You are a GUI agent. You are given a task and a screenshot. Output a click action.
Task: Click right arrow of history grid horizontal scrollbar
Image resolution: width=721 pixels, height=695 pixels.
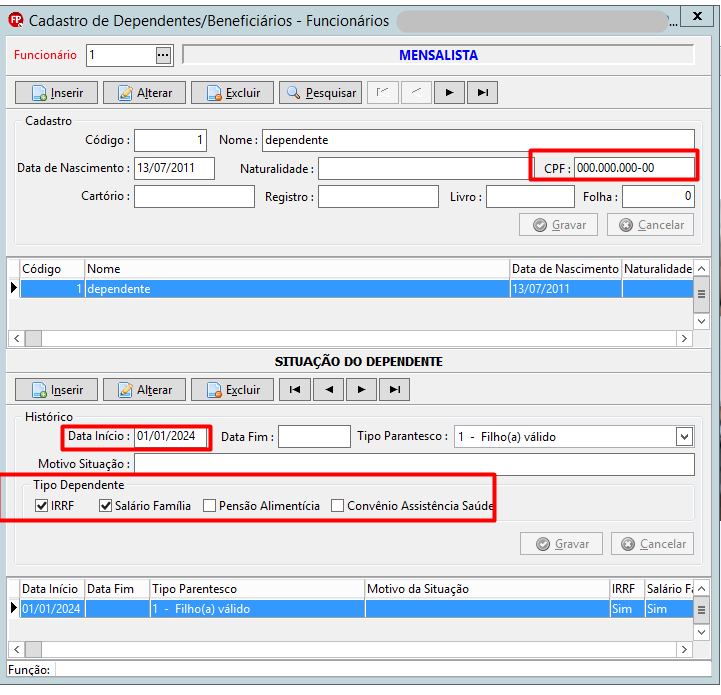pos(684,649)
